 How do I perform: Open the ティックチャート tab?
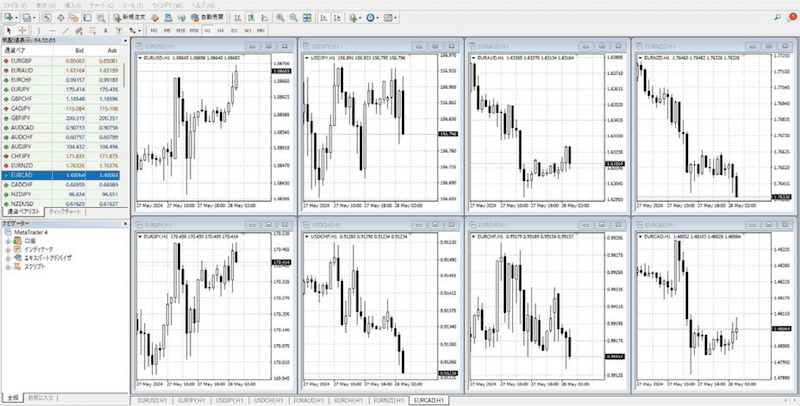[65, 212]
